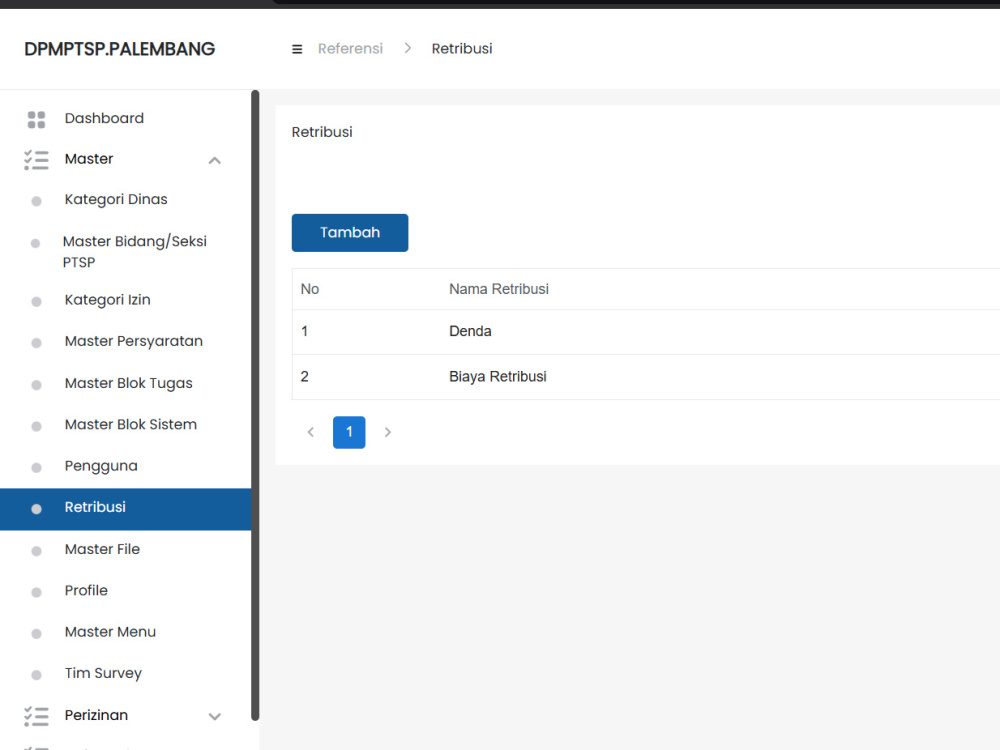
Task: Click the Master checklist icon
Action: [x=36, y=160]
